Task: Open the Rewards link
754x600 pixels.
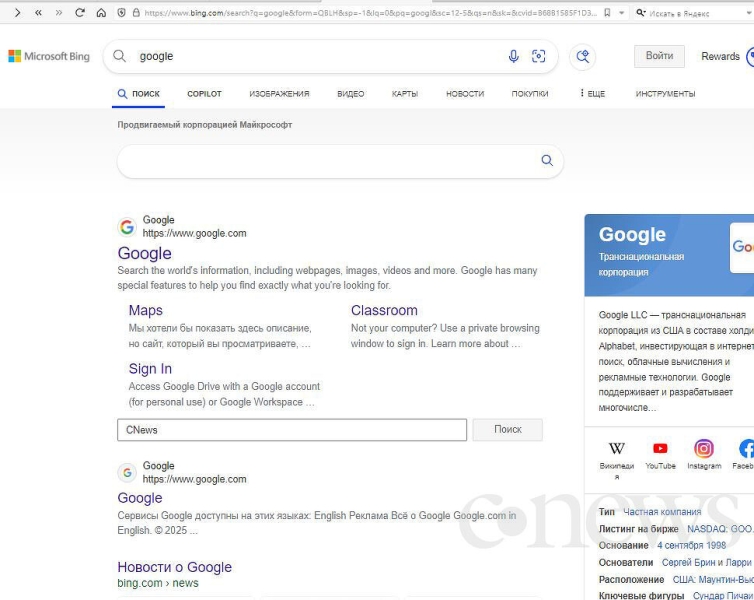Action: (x=720, y=56)
